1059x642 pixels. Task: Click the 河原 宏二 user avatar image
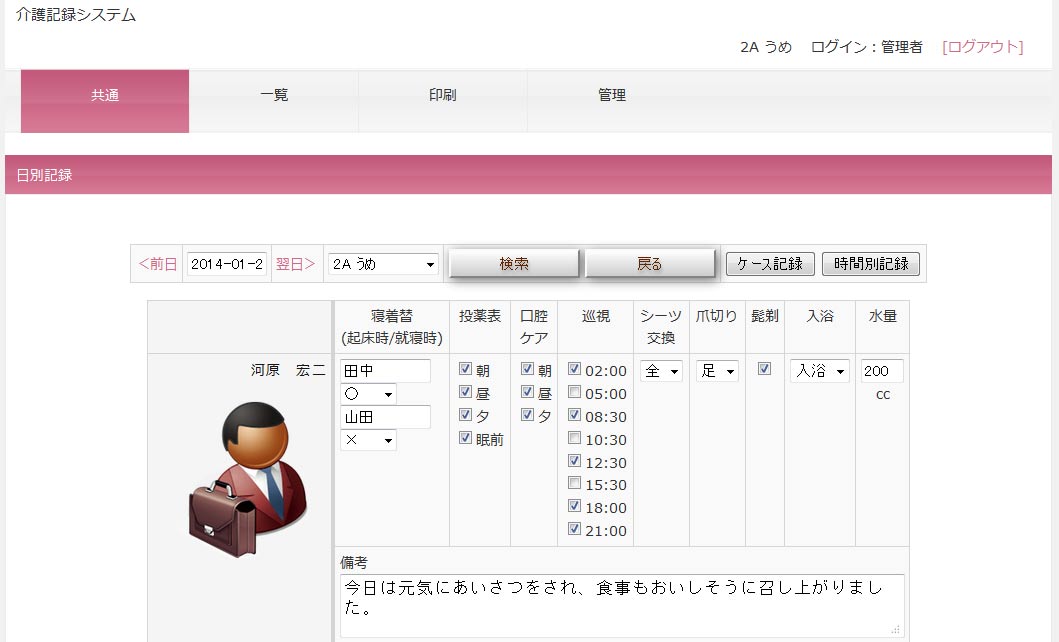pos(248,479)
